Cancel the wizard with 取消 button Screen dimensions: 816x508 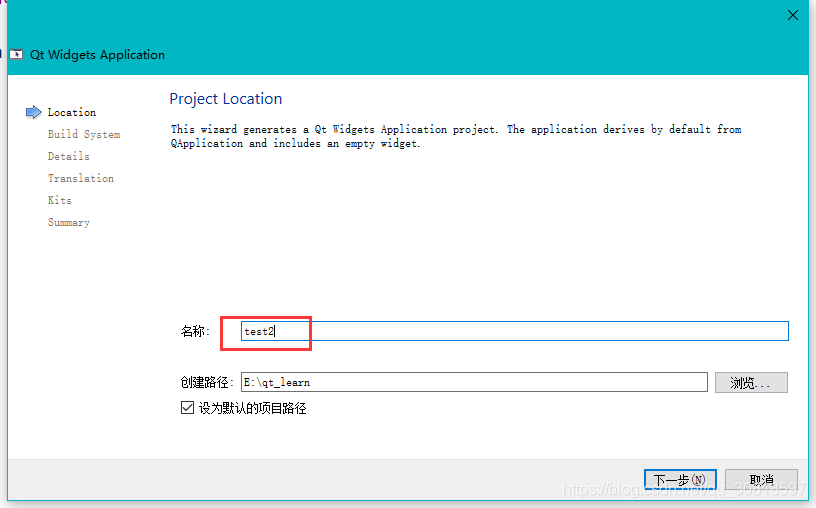761,479
